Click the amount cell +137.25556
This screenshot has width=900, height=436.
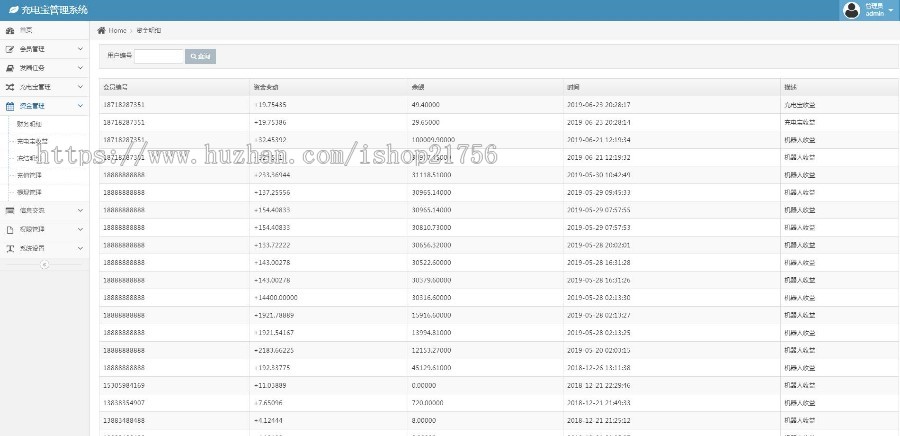click(272, 193)
